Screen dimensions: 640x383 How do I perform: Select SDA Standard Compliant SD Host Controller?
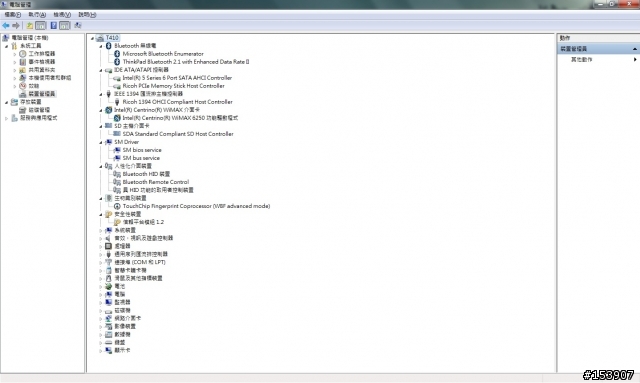tap(178, 134)
